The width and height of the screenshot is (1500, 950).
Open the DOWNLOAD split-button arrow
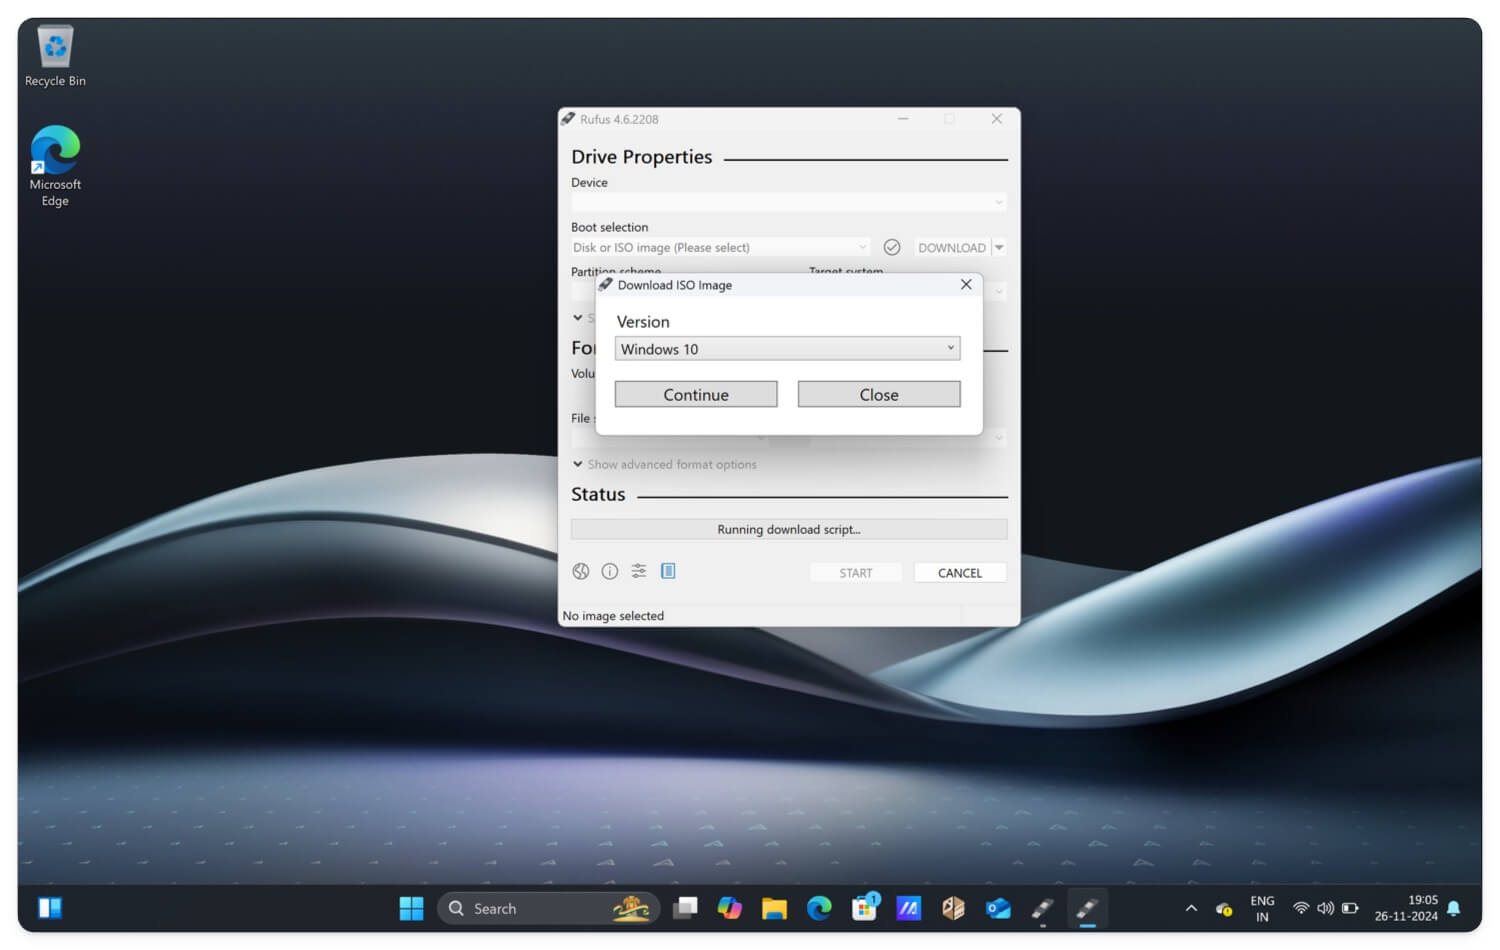999,247
